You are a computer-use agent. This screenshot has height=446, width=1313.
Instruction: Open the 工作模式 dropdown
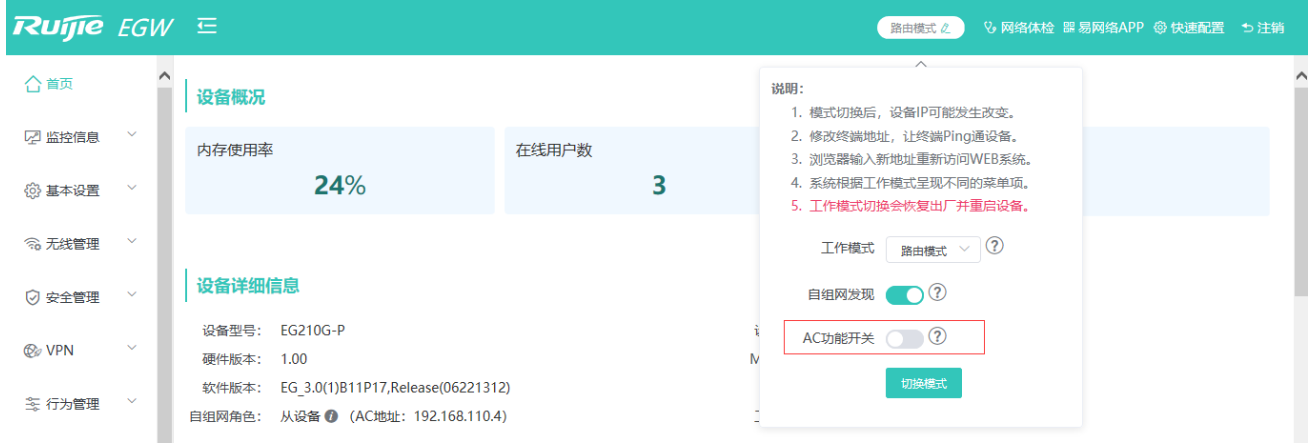tap(933, 250)
